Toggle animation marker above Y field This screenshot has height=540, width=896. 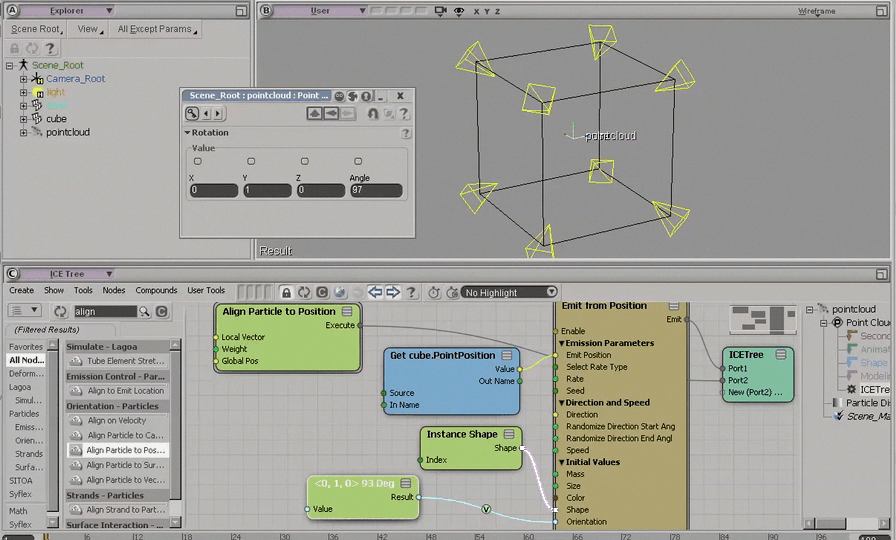[x=251, y=162]
